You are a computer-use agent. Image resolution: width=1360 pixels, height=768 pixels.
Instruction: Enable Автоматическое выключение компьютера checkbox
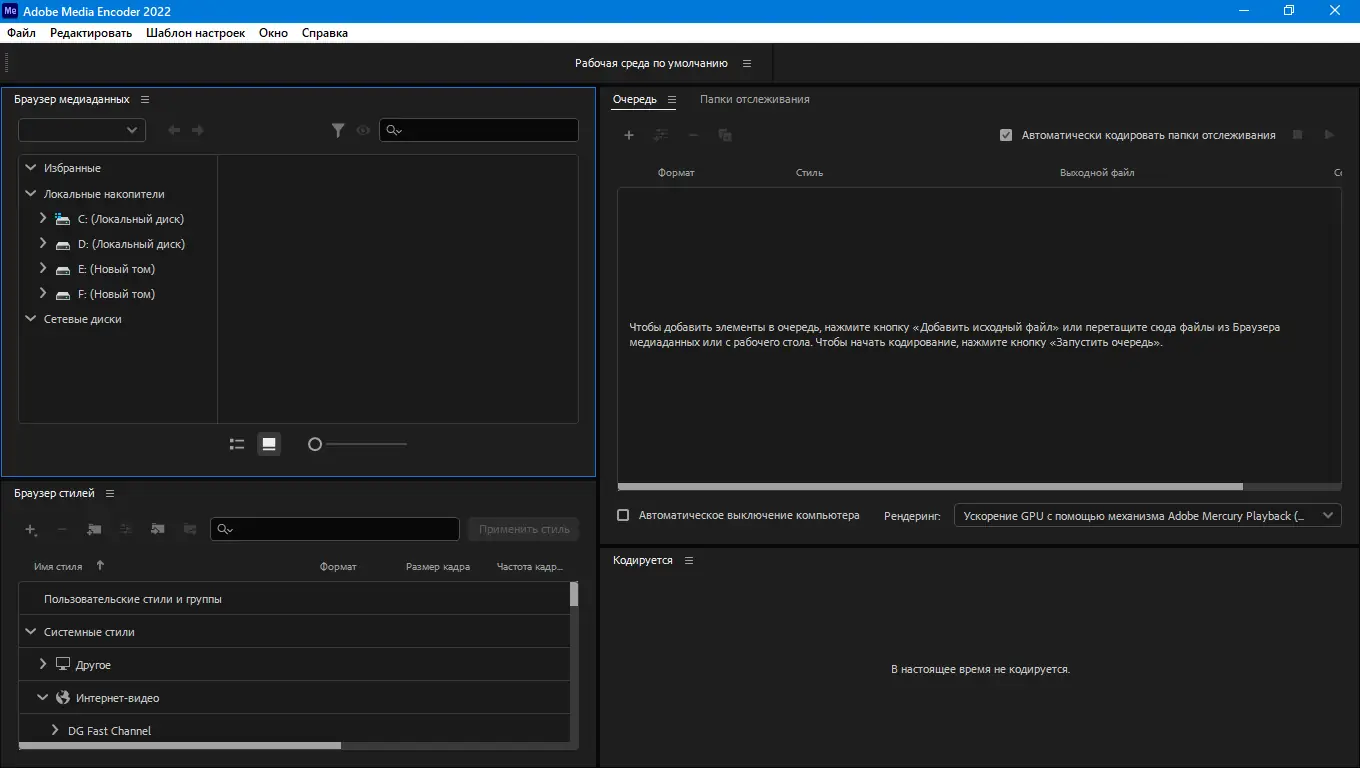[x=623, y=515]
